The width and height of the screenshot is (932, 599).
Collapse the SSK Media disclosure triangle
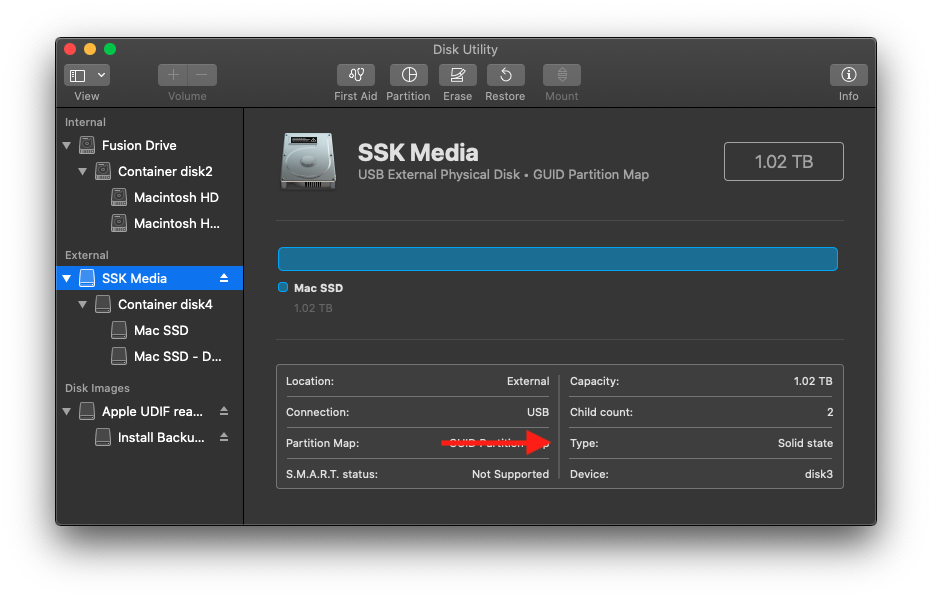[67, 279]
